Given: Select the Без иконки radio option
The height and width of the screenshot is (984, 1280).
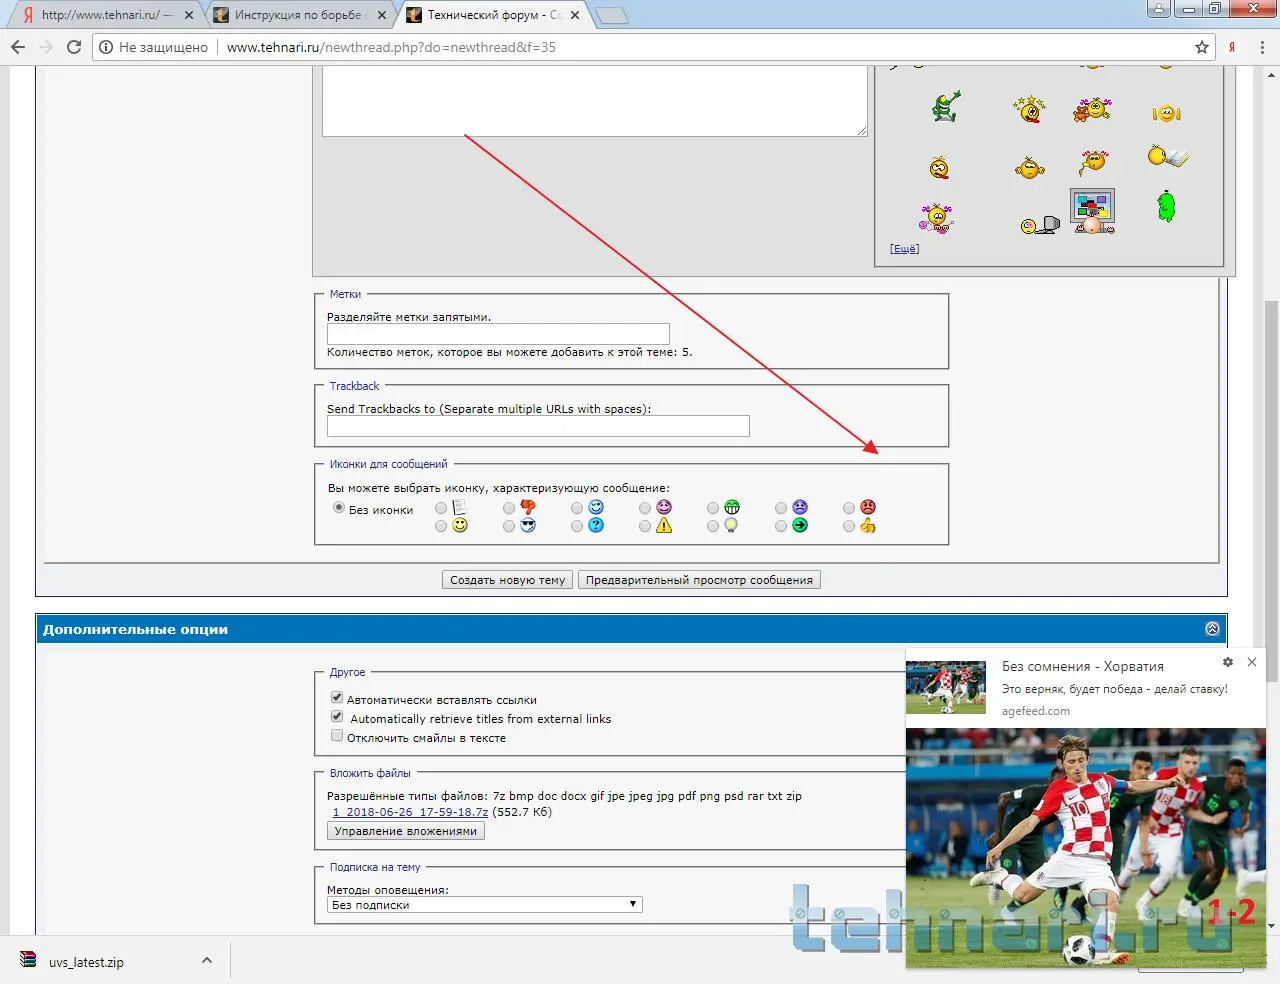Looking at the screenshot, I should 339,508.
